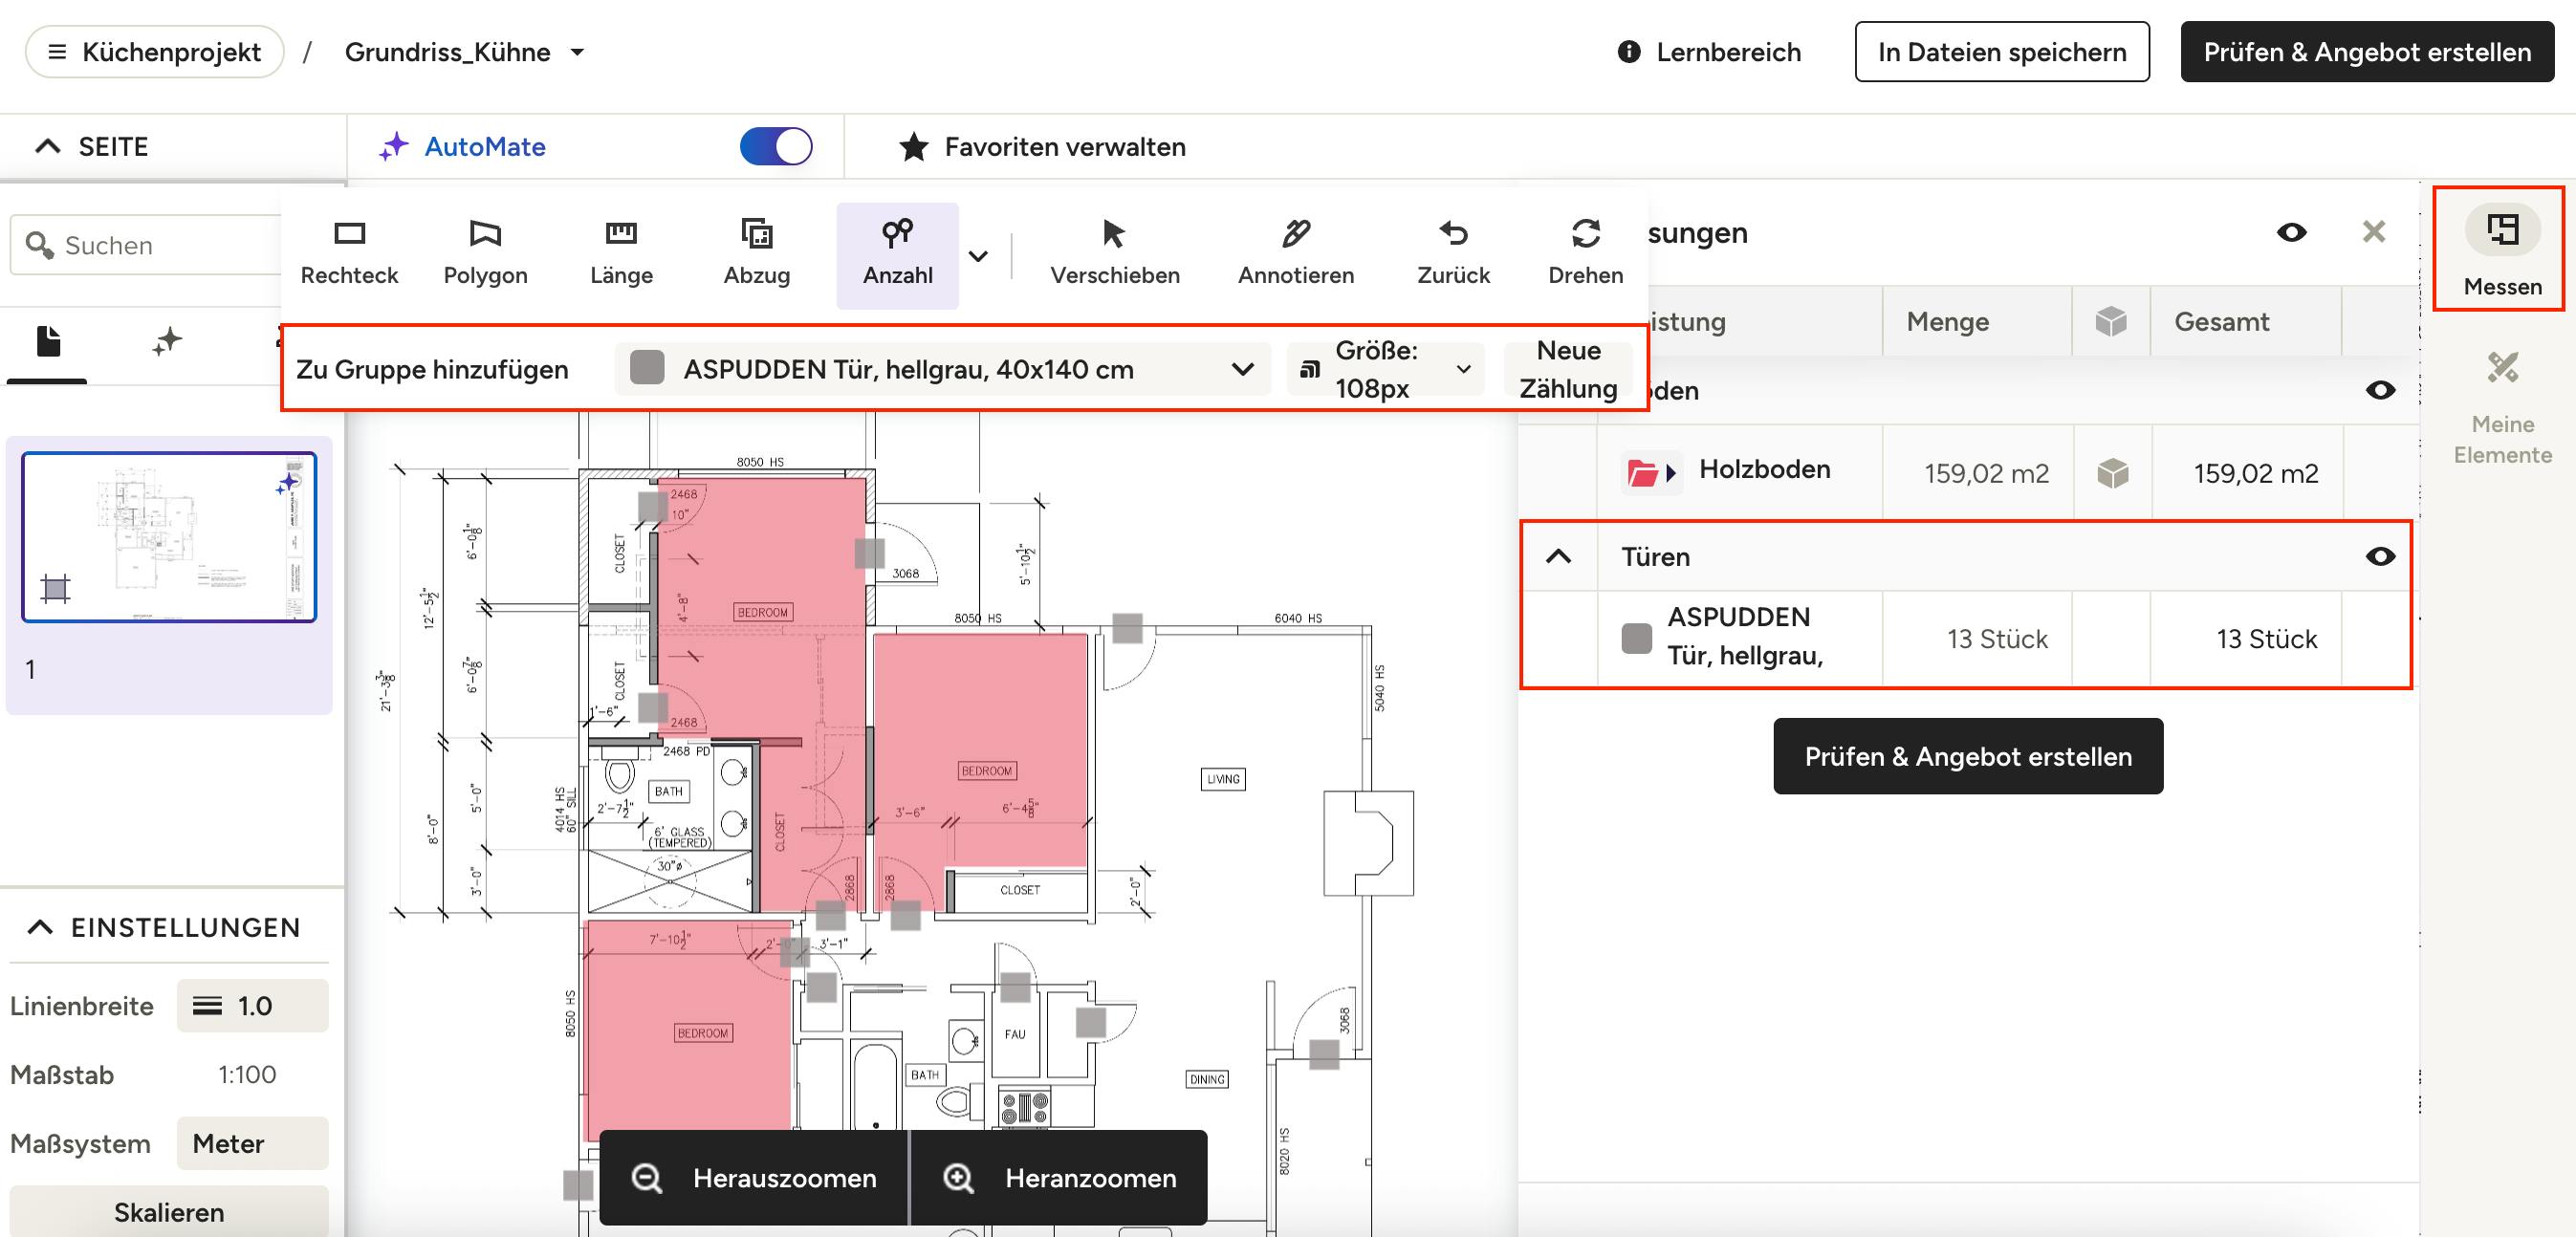Click the gray swatch in group dropdown

[647, 368]
